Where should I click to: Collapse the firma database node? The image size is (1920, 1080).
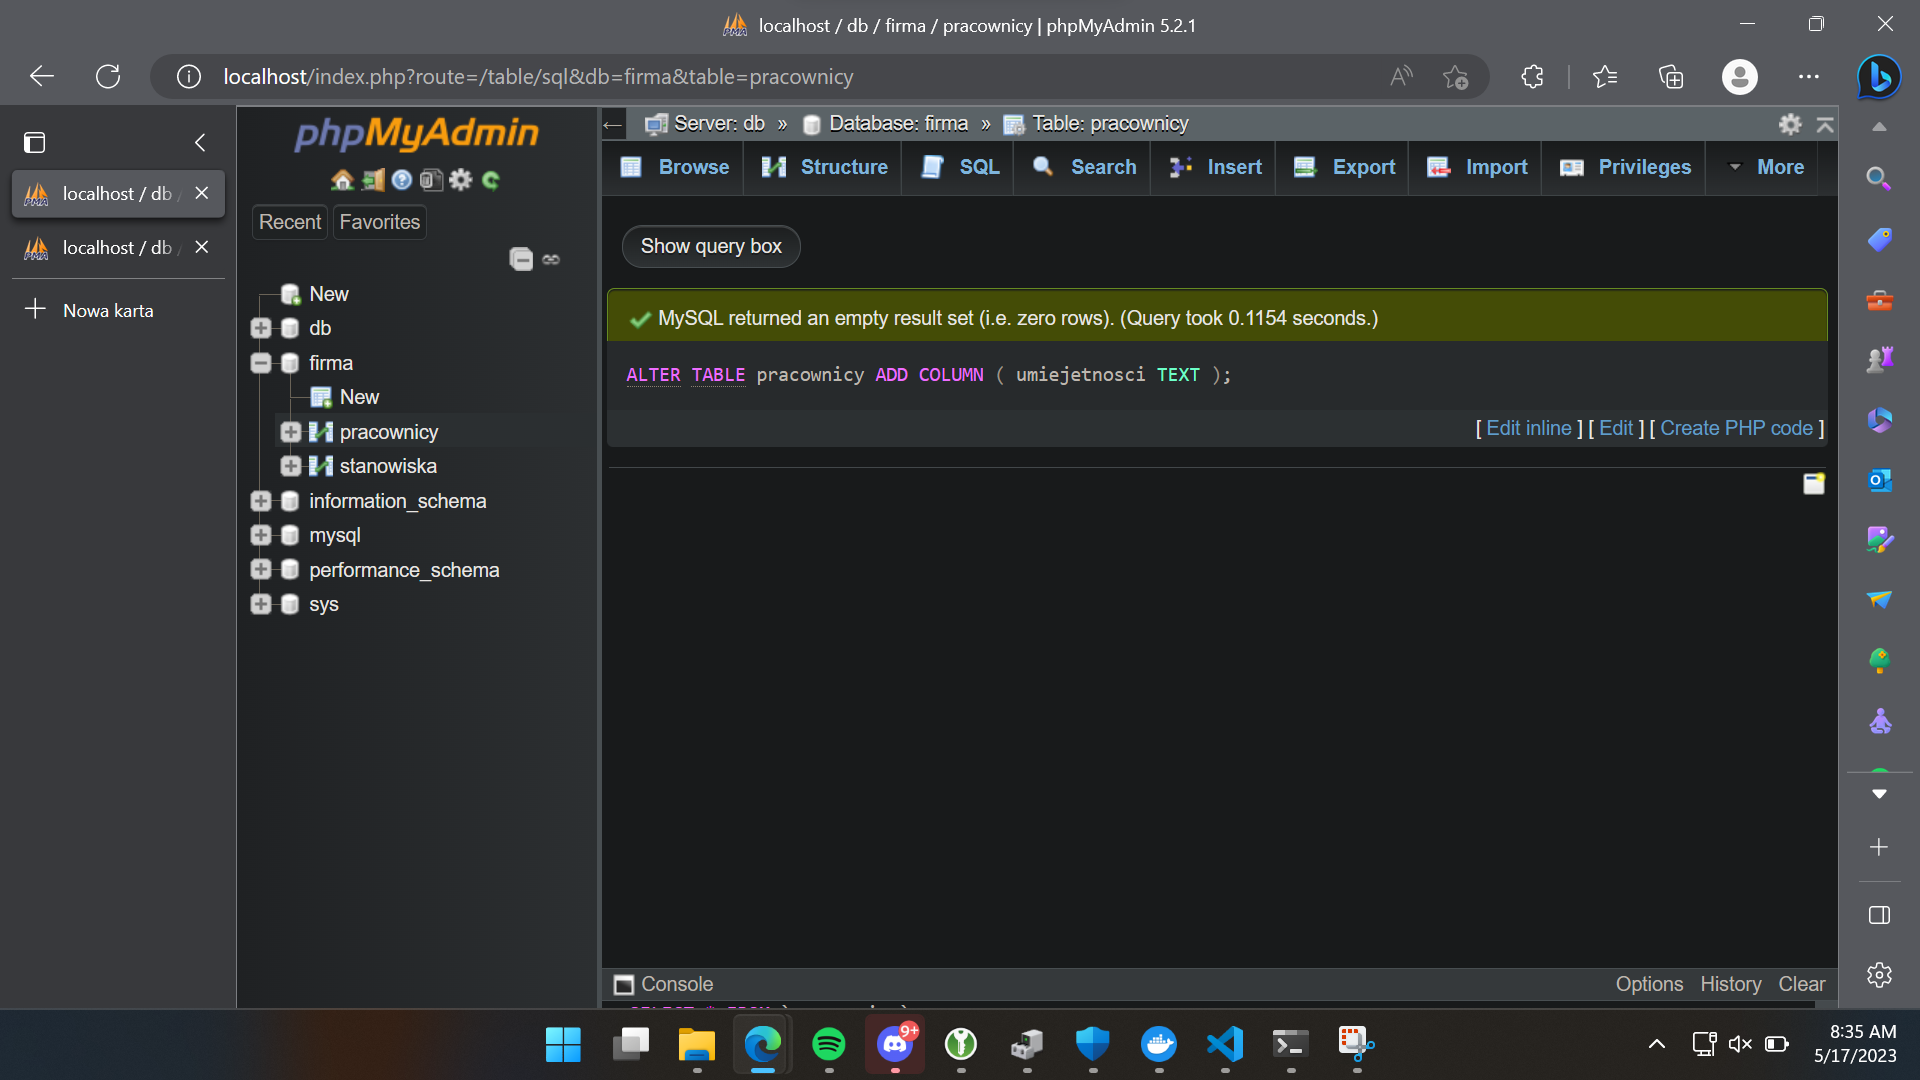click(x=261, y=363)
